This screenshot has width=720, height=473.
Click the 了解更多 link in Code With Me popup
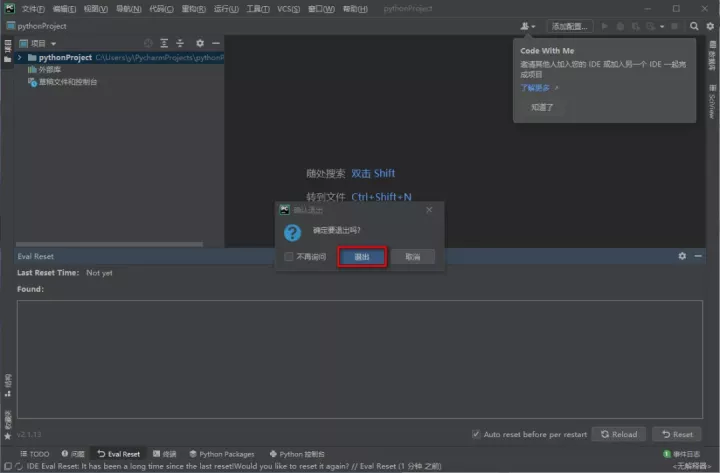(x=537, y=87)
